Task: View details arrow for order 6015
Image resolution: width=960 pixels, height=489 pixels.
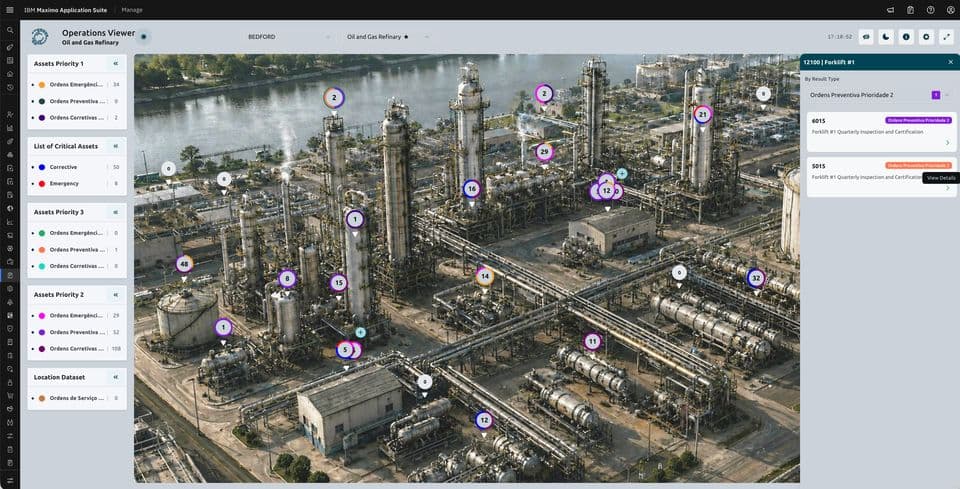Action: click(947, 143)
